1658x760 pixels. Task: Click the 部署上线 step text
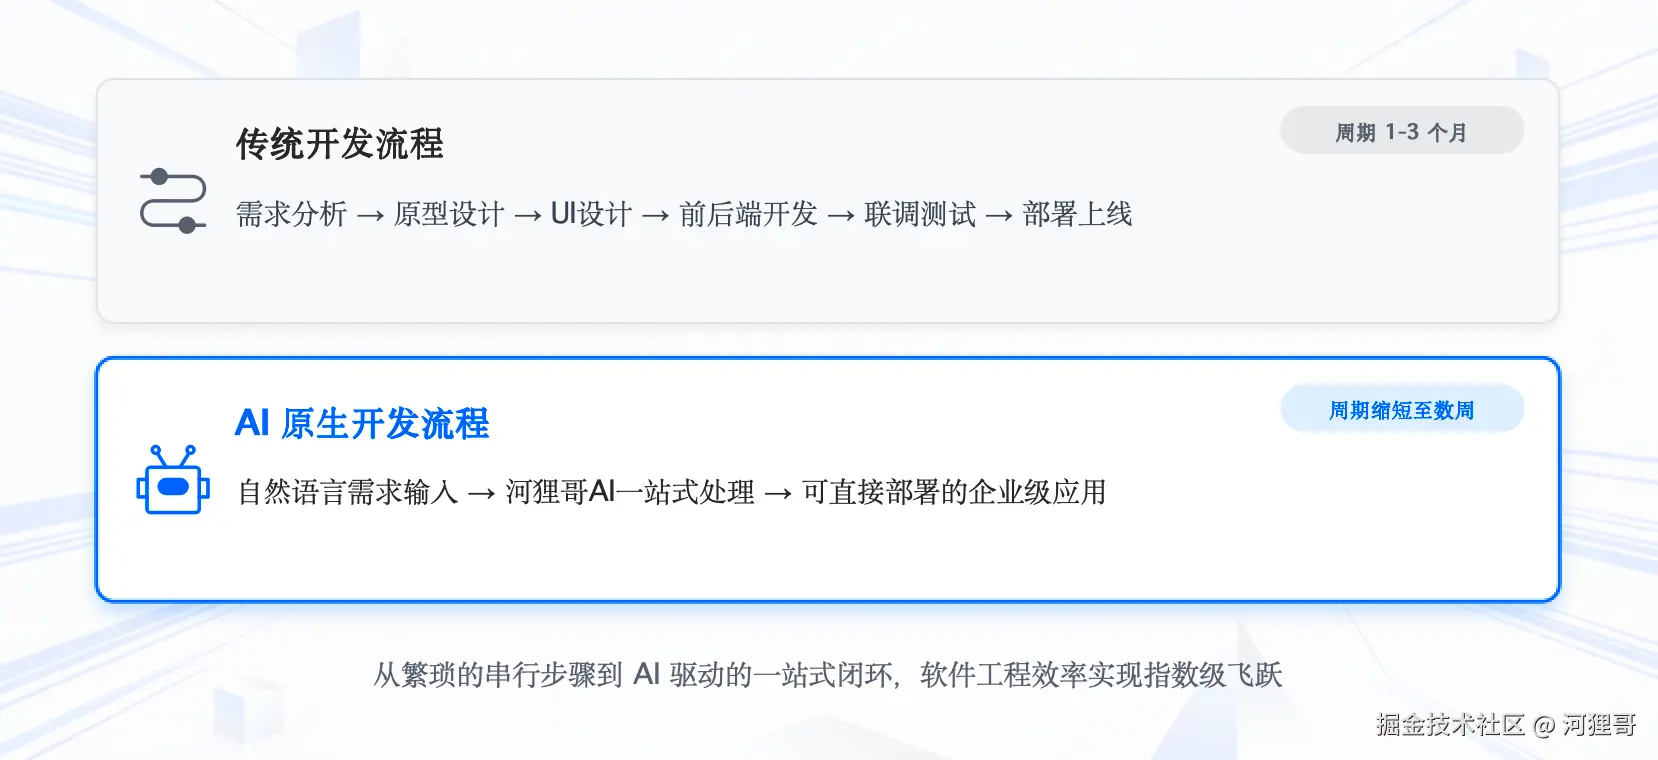click(x=1077, y=214)
